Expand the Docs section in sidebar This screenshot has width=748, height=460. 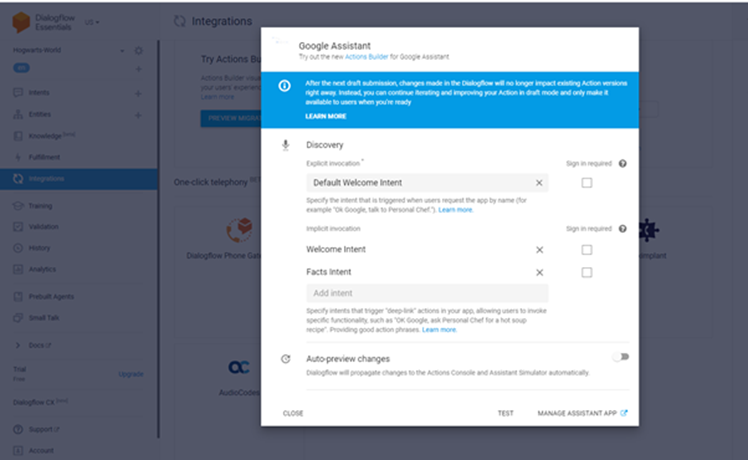[x=18, y=345]
